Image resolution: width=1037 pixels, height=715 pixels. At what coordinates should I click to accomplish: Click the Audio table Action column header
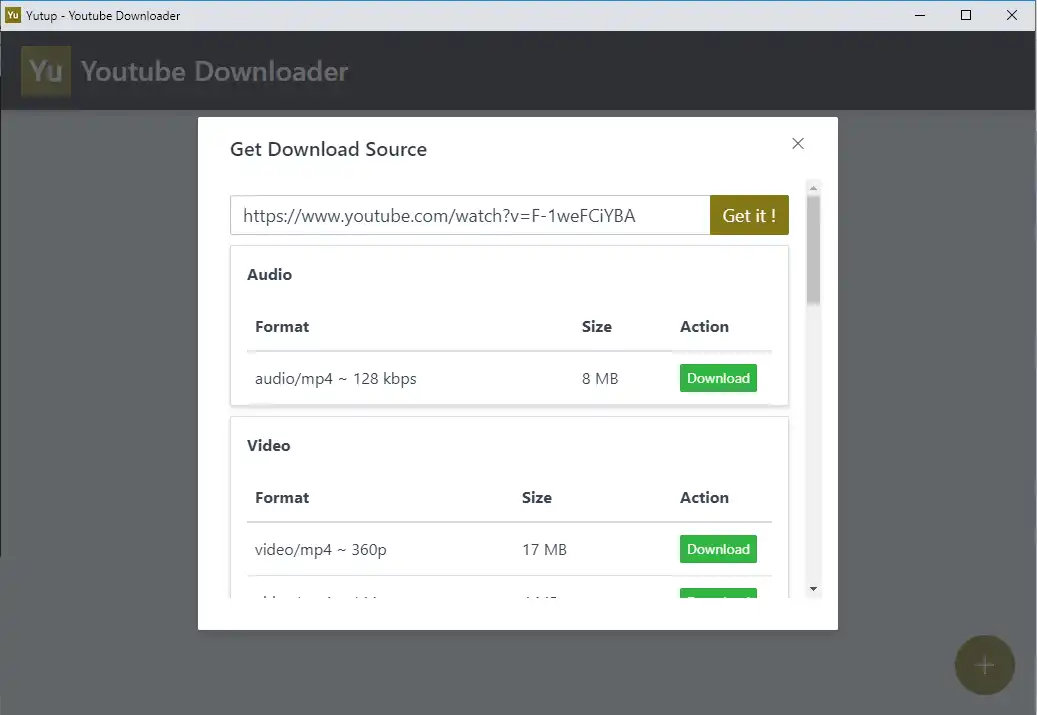[704, 327]
